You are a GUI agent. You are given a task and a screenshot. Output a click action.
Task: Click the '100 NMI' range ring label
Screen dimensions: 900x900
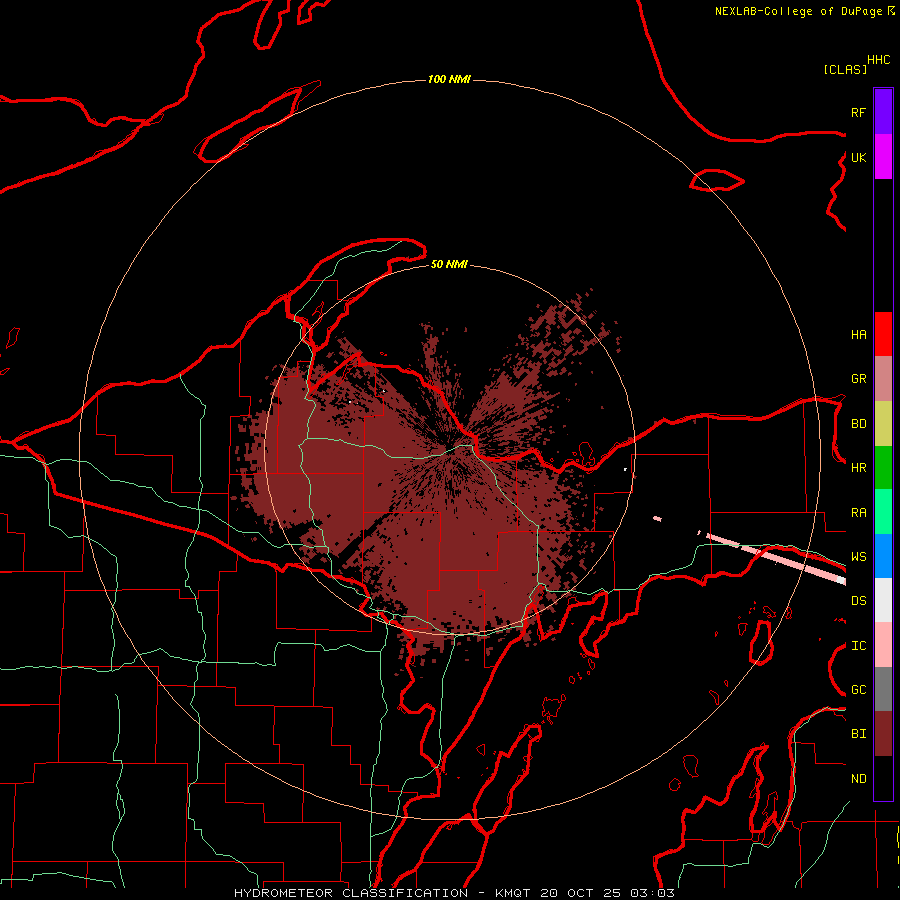click(449, 79)
